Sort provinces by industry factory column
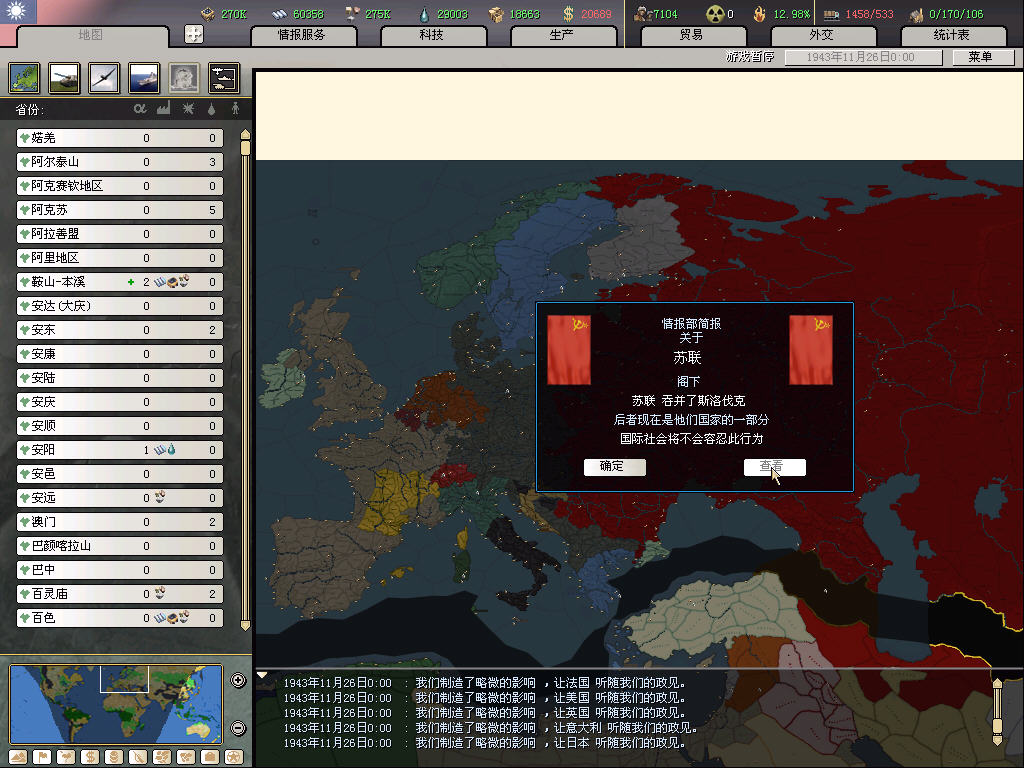The width and height of the screenshot is (1024, 768). point(163,108)
